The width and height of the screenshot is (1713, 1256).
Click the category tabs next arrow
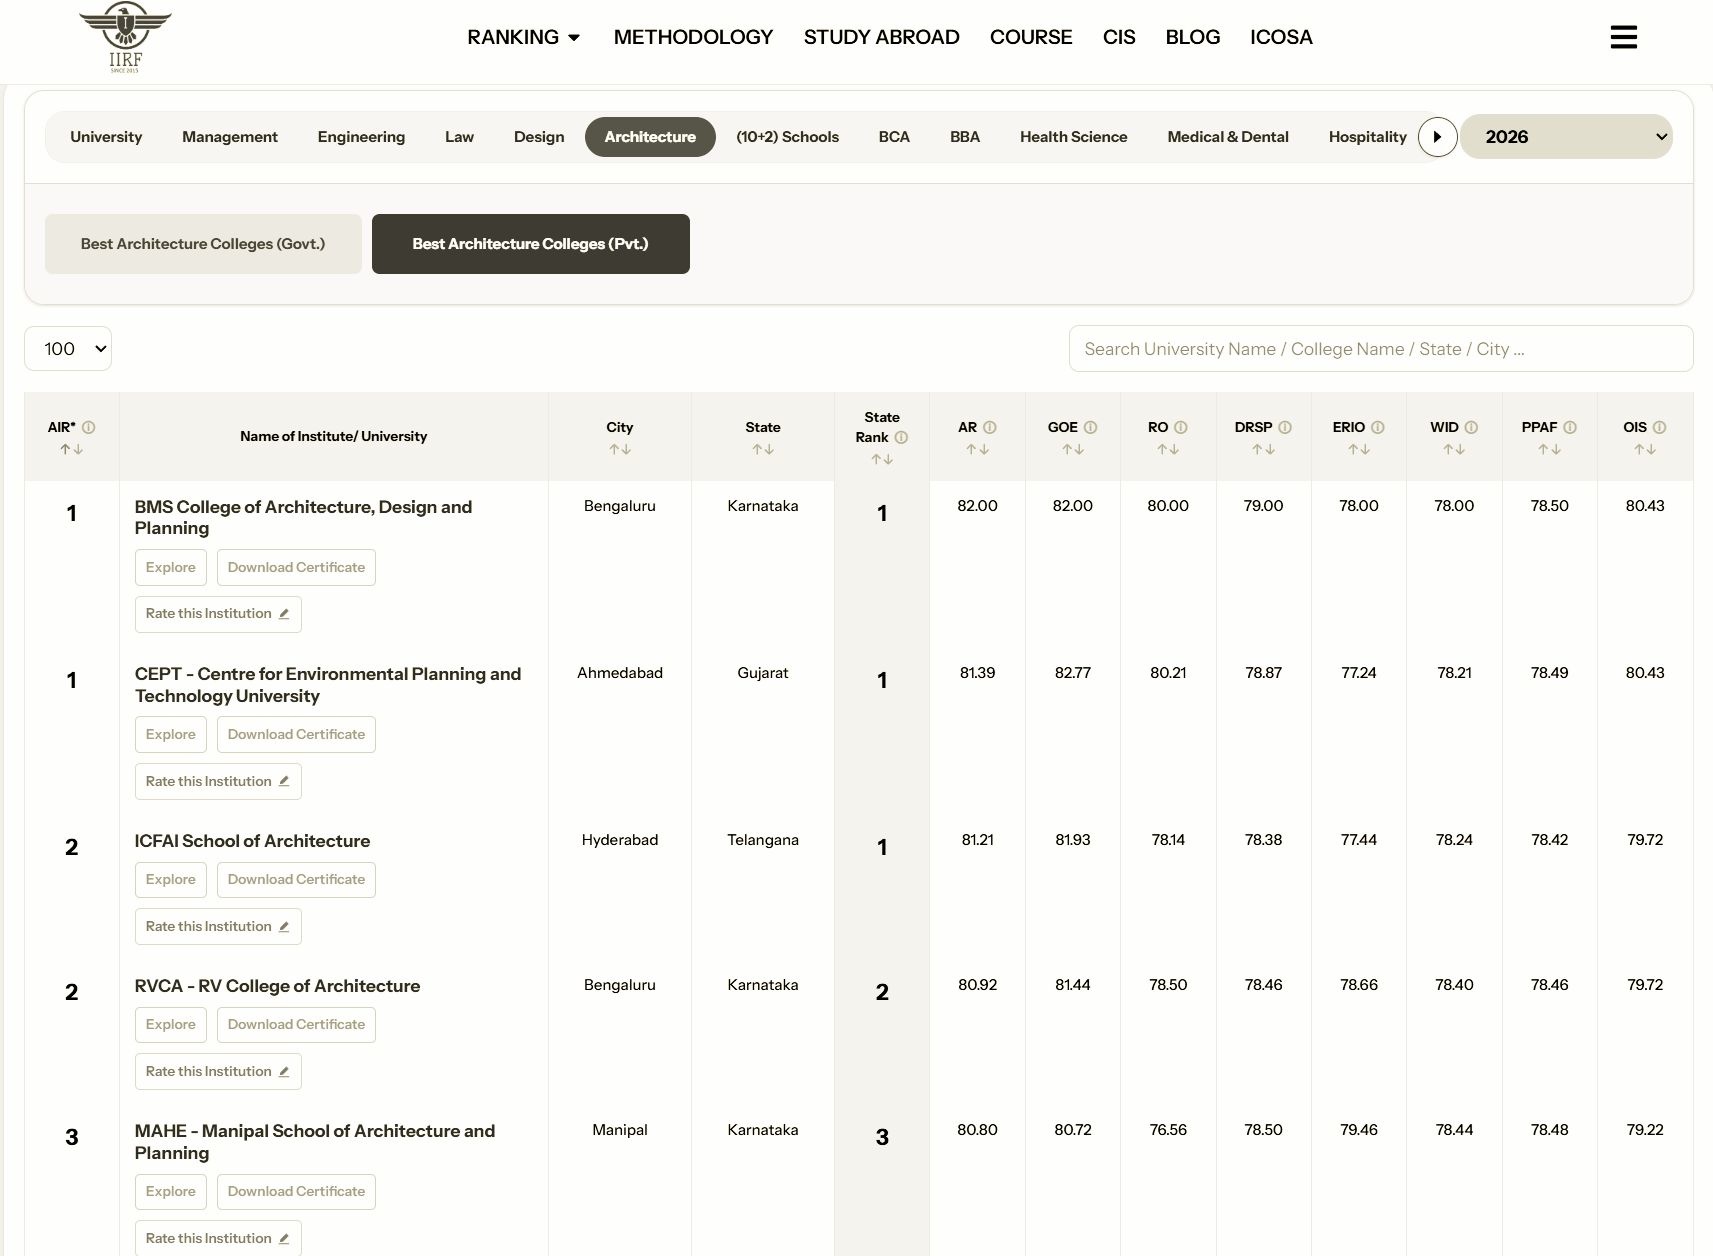coord(1437,137)
